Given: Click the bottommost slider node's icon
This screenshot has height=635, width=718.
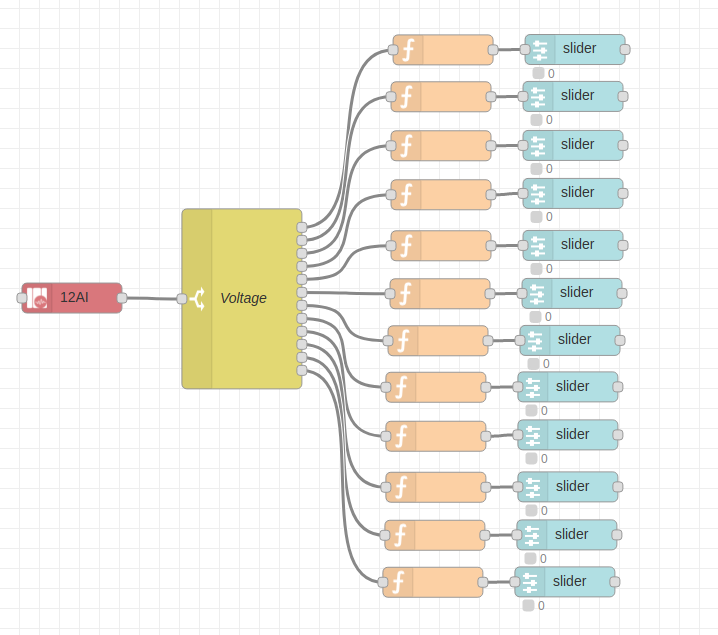Looking at the screenshot, I should click(x=530, y=582).
